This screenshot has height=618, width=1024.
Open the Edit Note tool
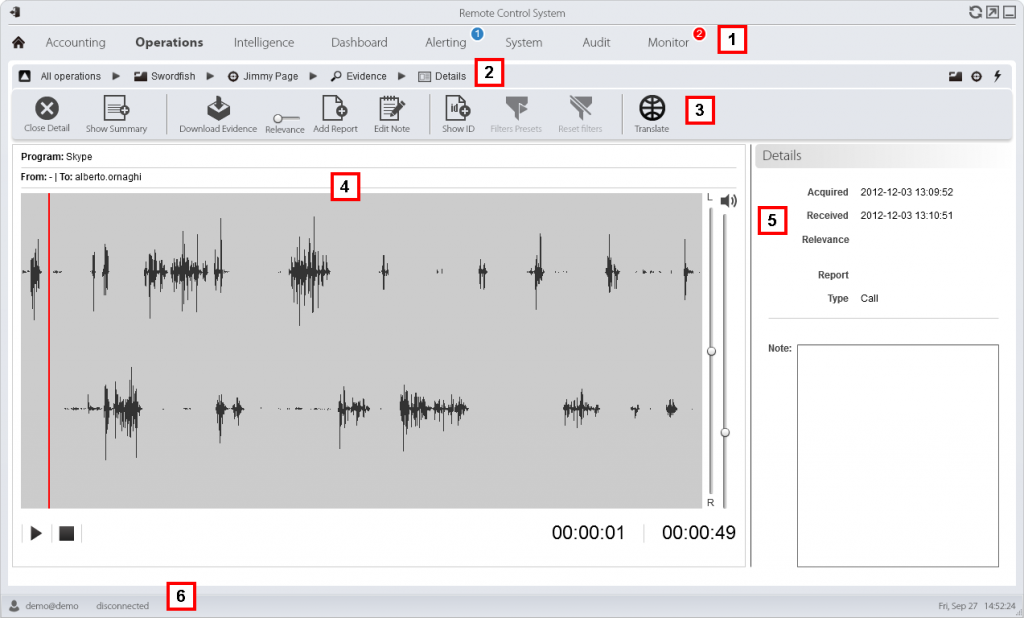coord(391,108)
